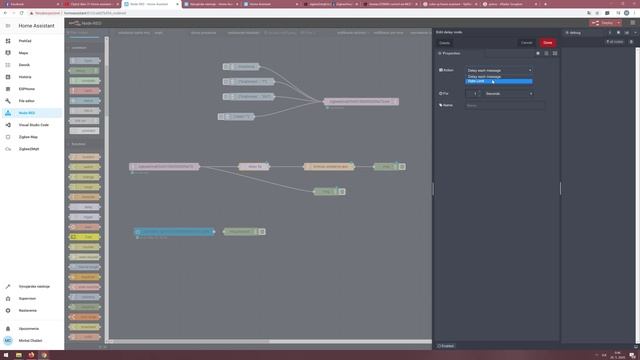
Task: Open Nastavenia settings in the sidebar
Action: click(x=32, y=311)
